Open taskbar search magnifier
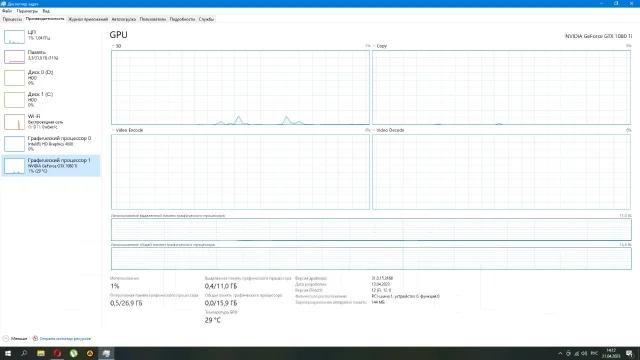The width and height of the screenshot is (640, 360). 24,353
